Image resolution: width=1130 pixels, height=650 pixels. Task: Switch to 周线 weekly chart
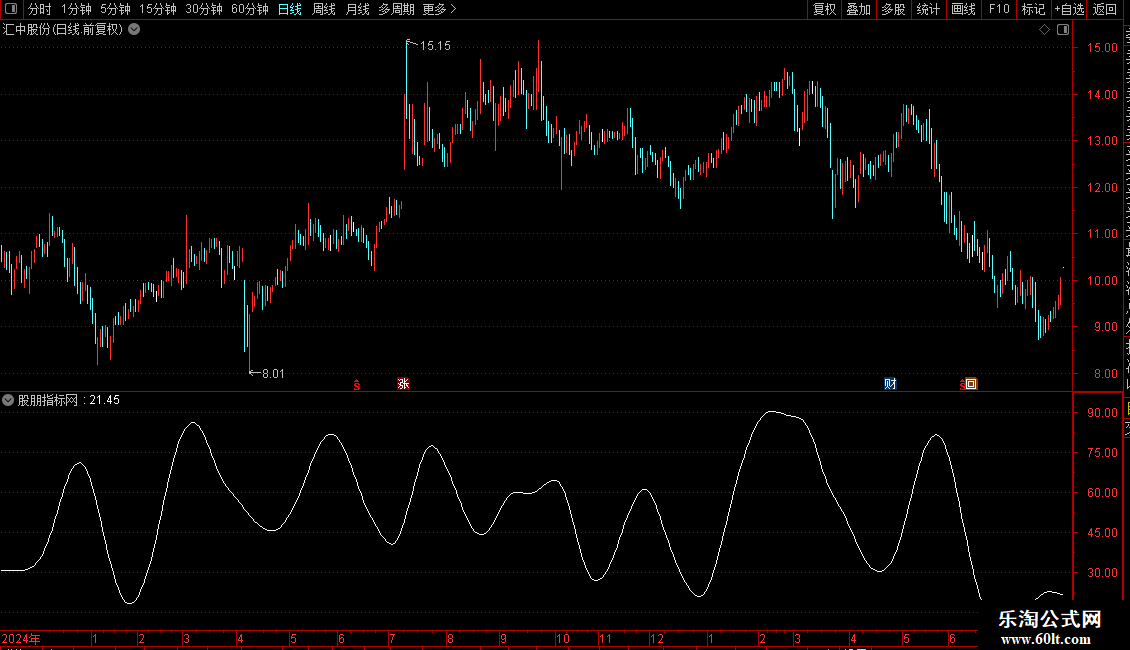tap(324, 9)
